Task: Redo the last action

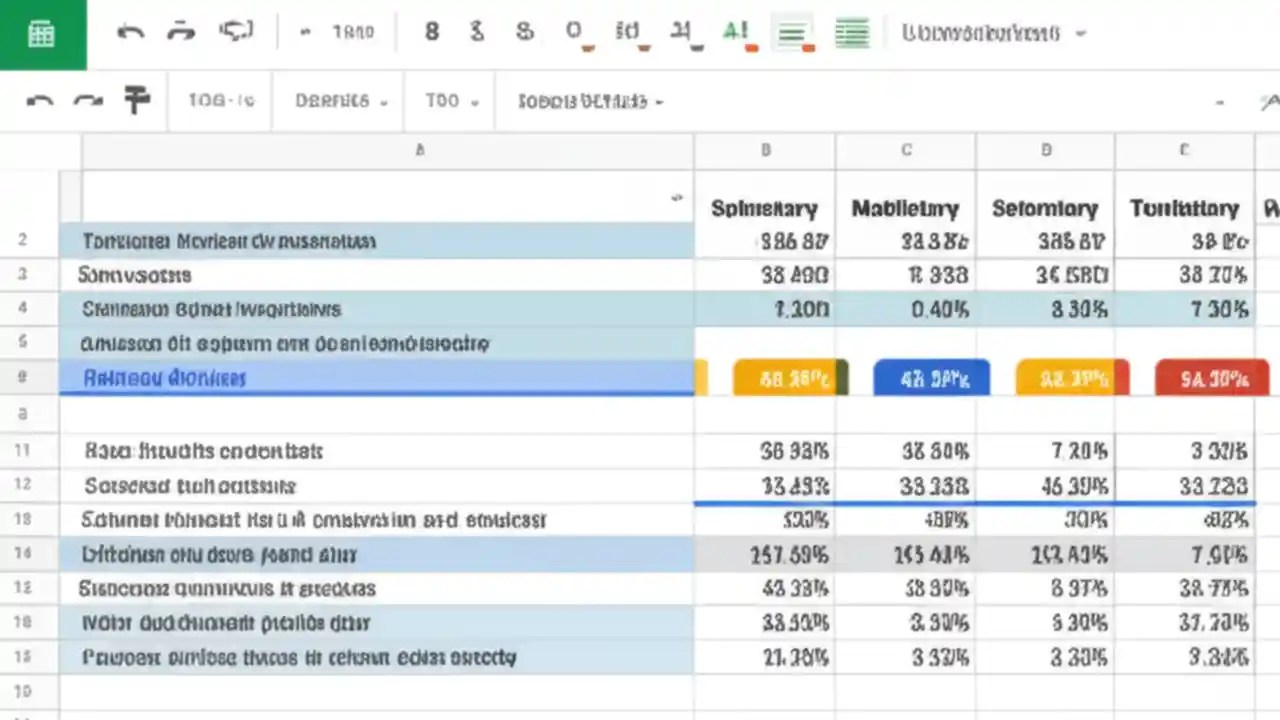Action: (x=181, y=31)
